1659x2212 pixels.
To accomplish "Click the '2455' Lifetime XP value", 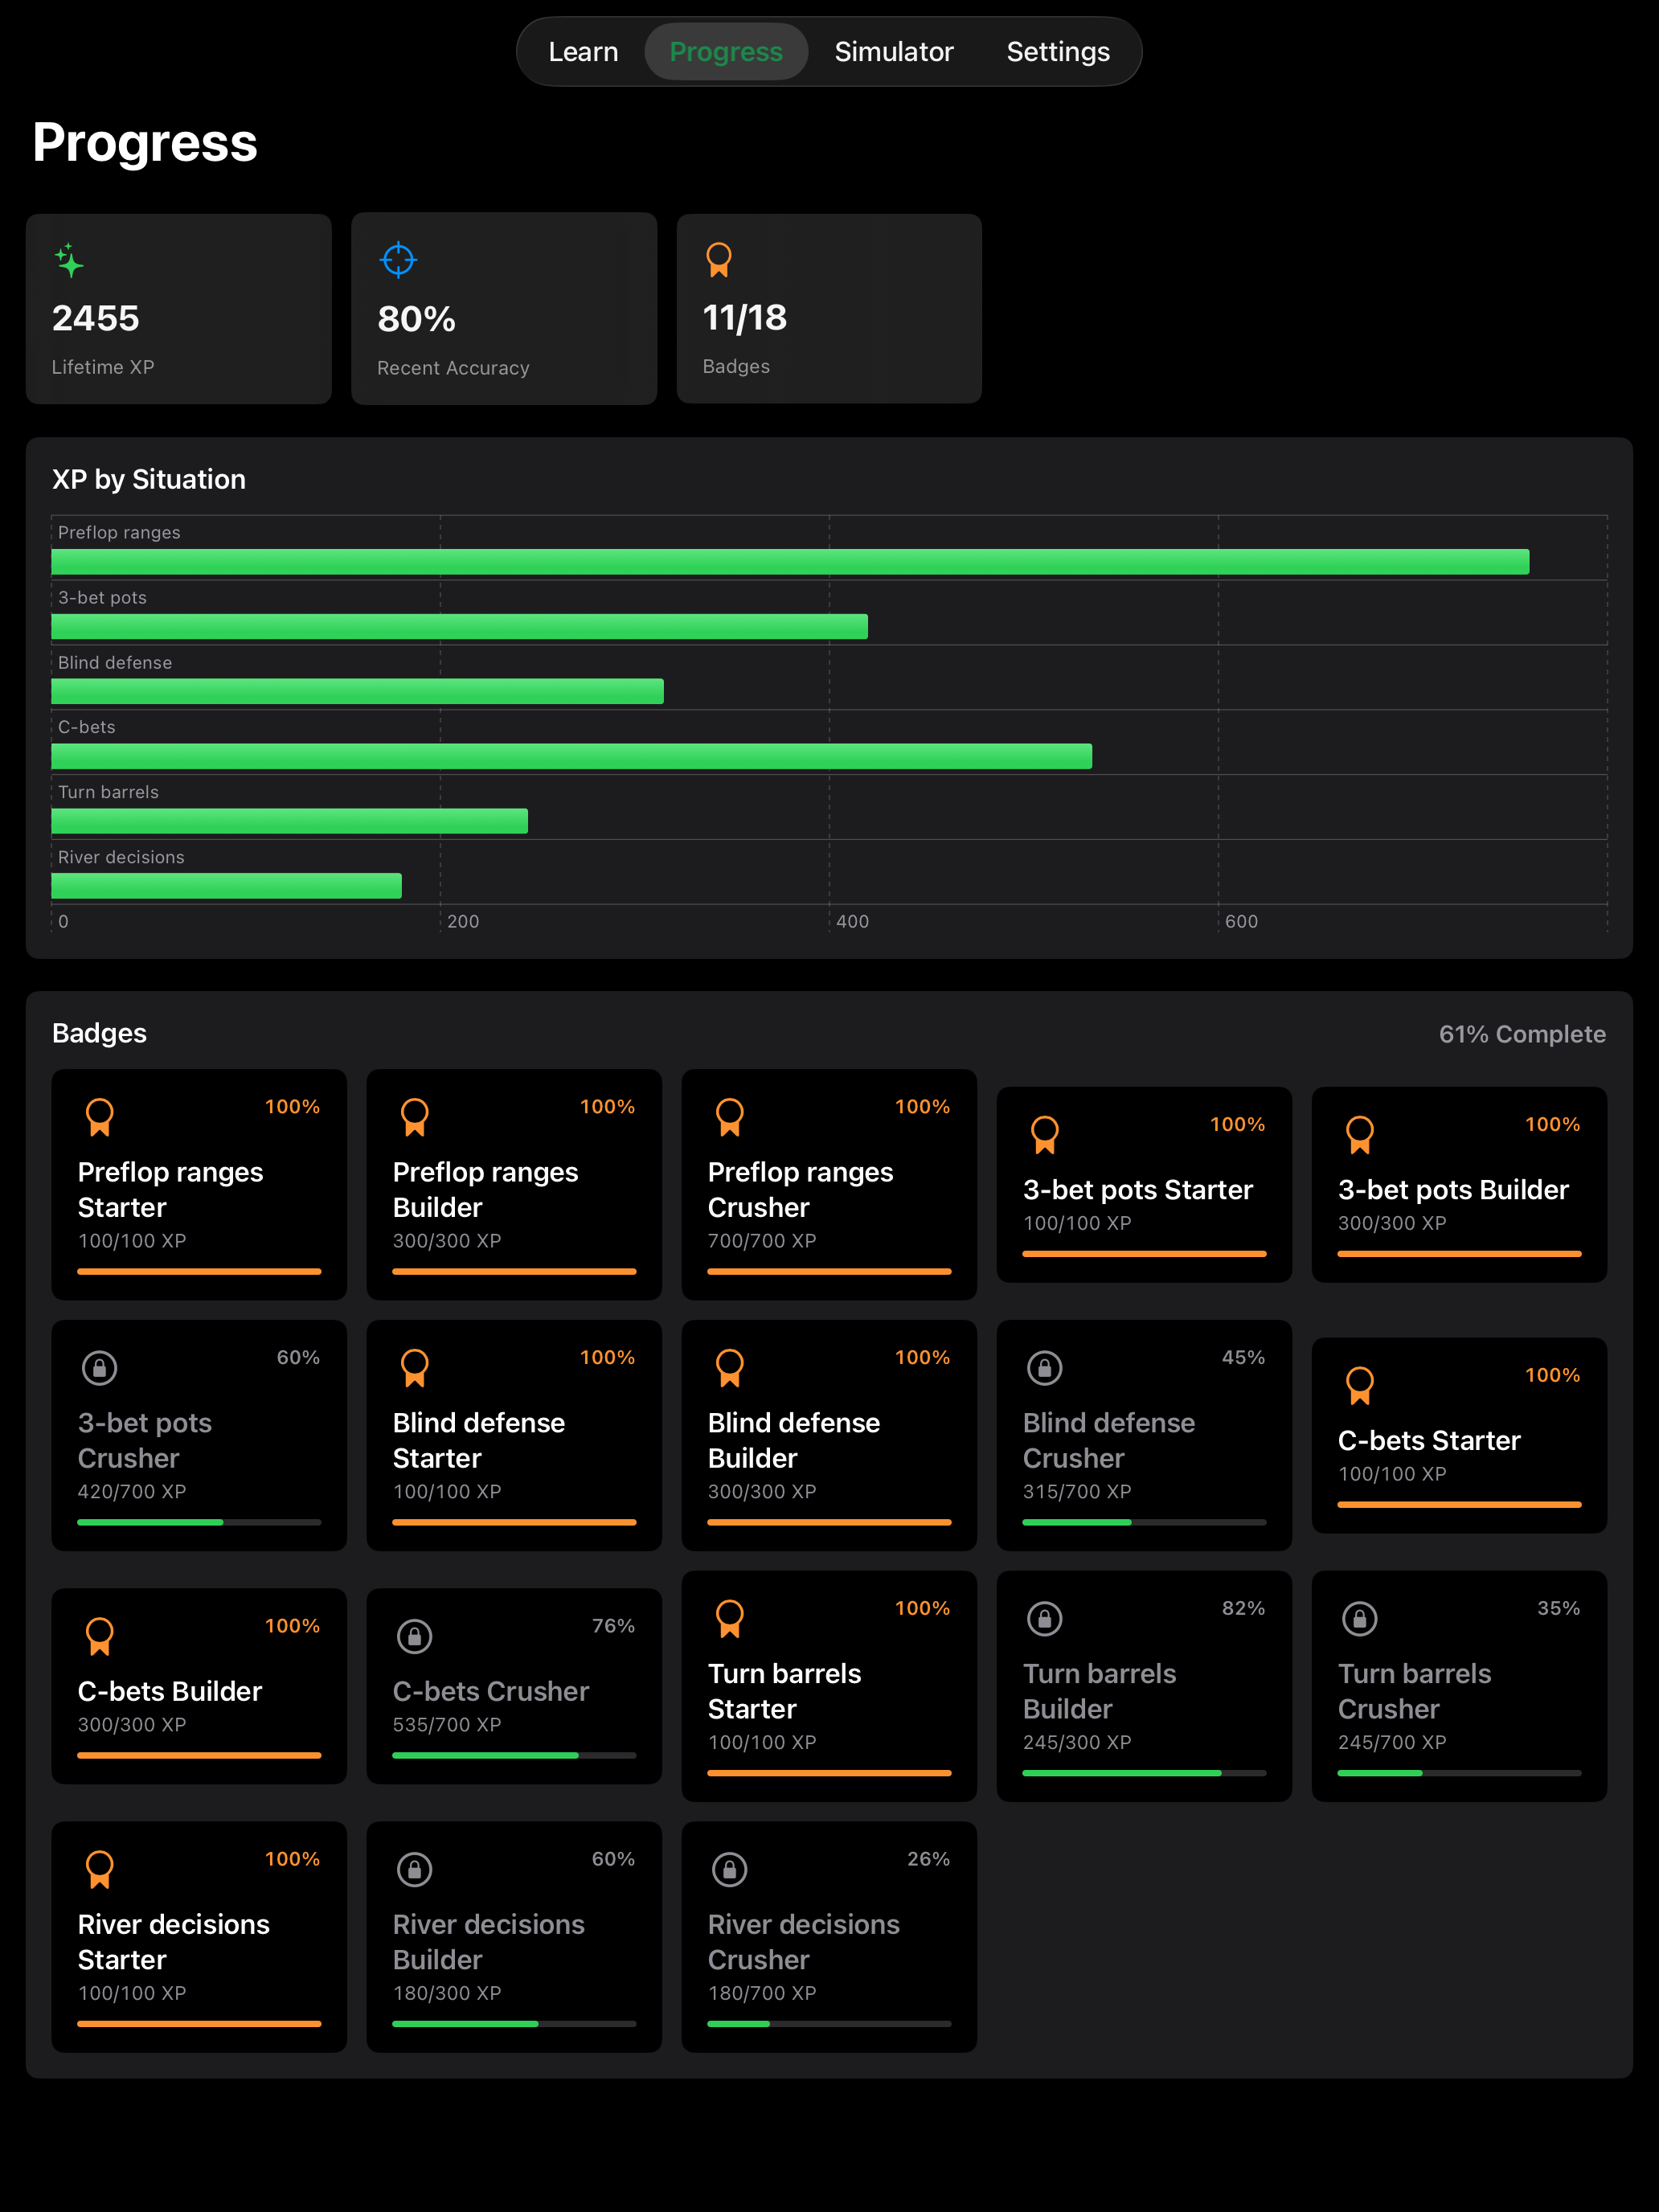I will click(x=96, y=318).
